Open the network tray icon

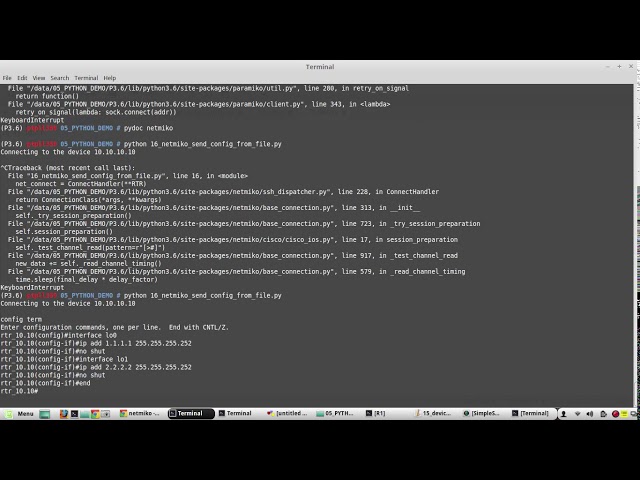click(x=577, y=414)
